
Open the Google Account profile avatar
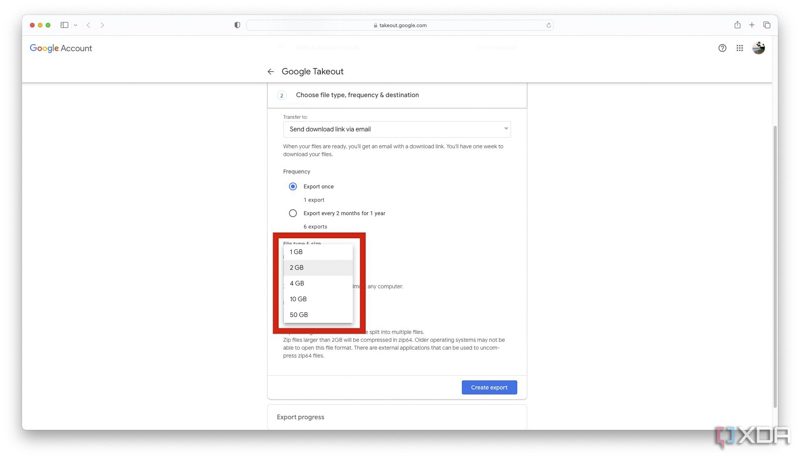[x=759, y=48]
